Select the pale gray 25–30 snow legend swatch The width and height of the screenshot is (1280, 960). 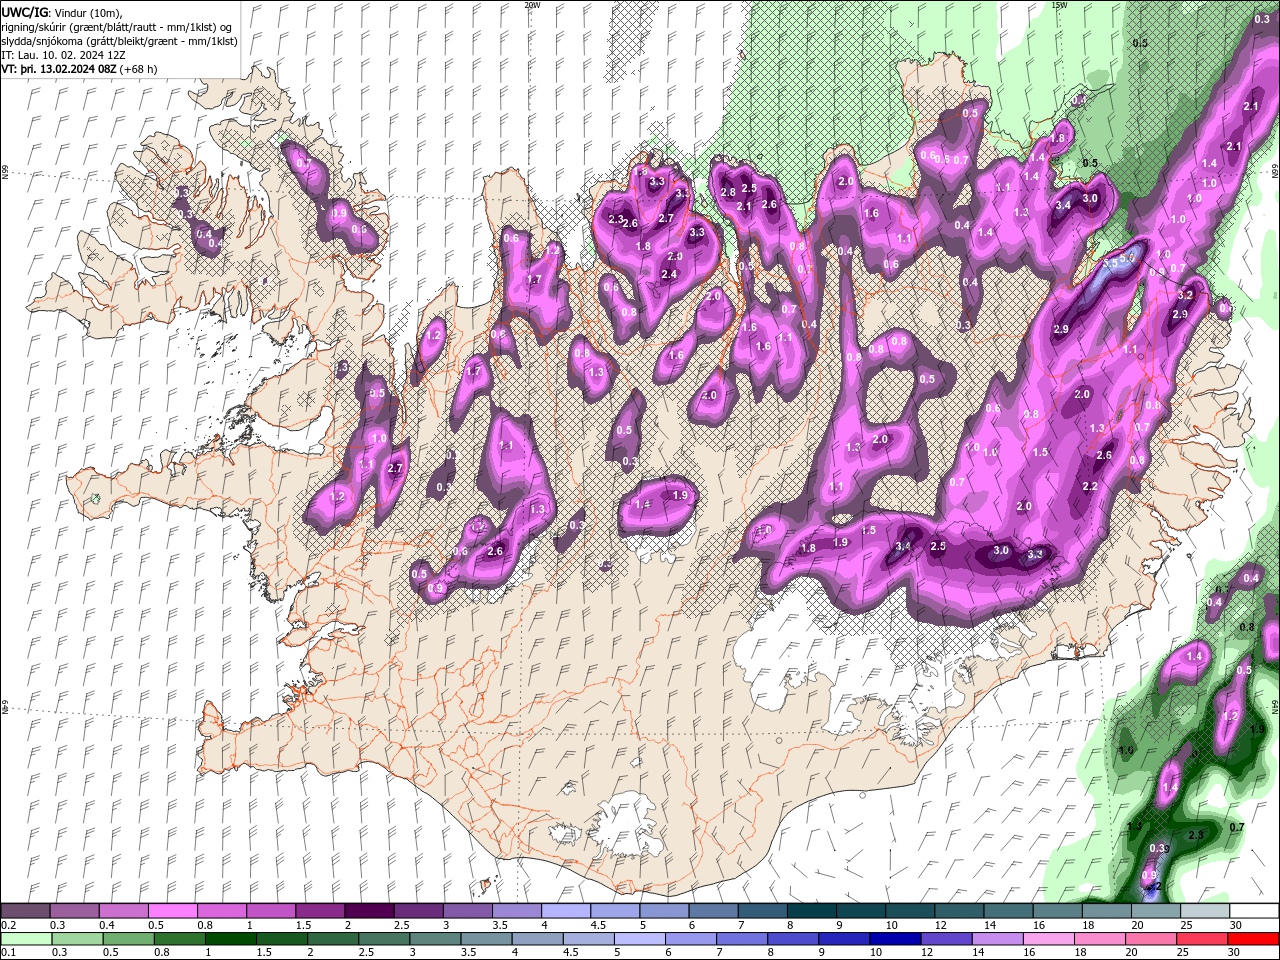click(1205, 911)
